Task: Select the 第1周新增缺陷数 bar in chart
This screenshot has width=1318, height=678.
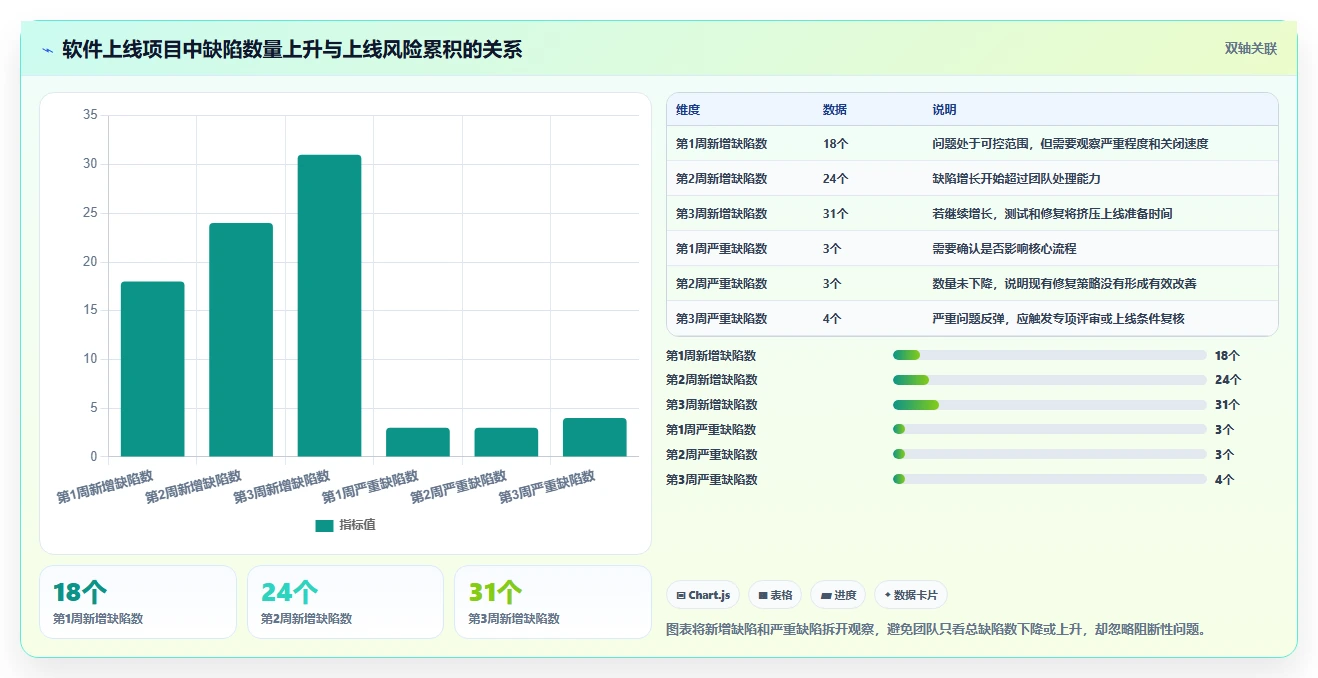Action: pyautogui.click(x=153, y=369)
